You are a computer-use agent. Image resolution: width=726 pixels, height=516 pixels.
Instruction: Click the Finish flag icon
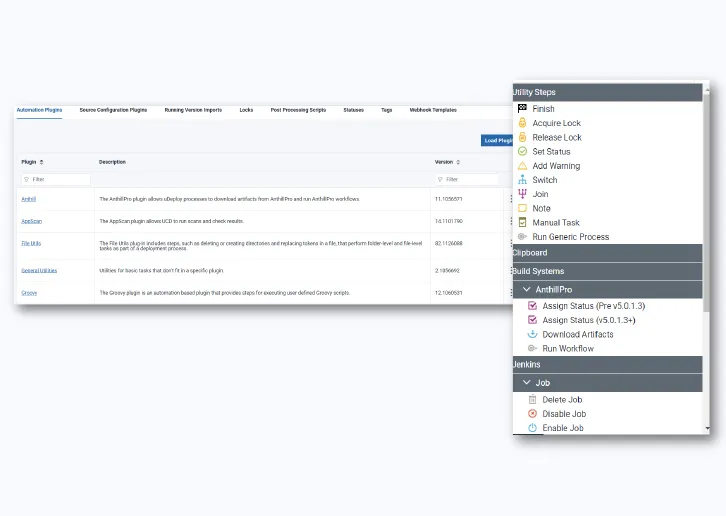pyautogui.click(x=522, y=109)
